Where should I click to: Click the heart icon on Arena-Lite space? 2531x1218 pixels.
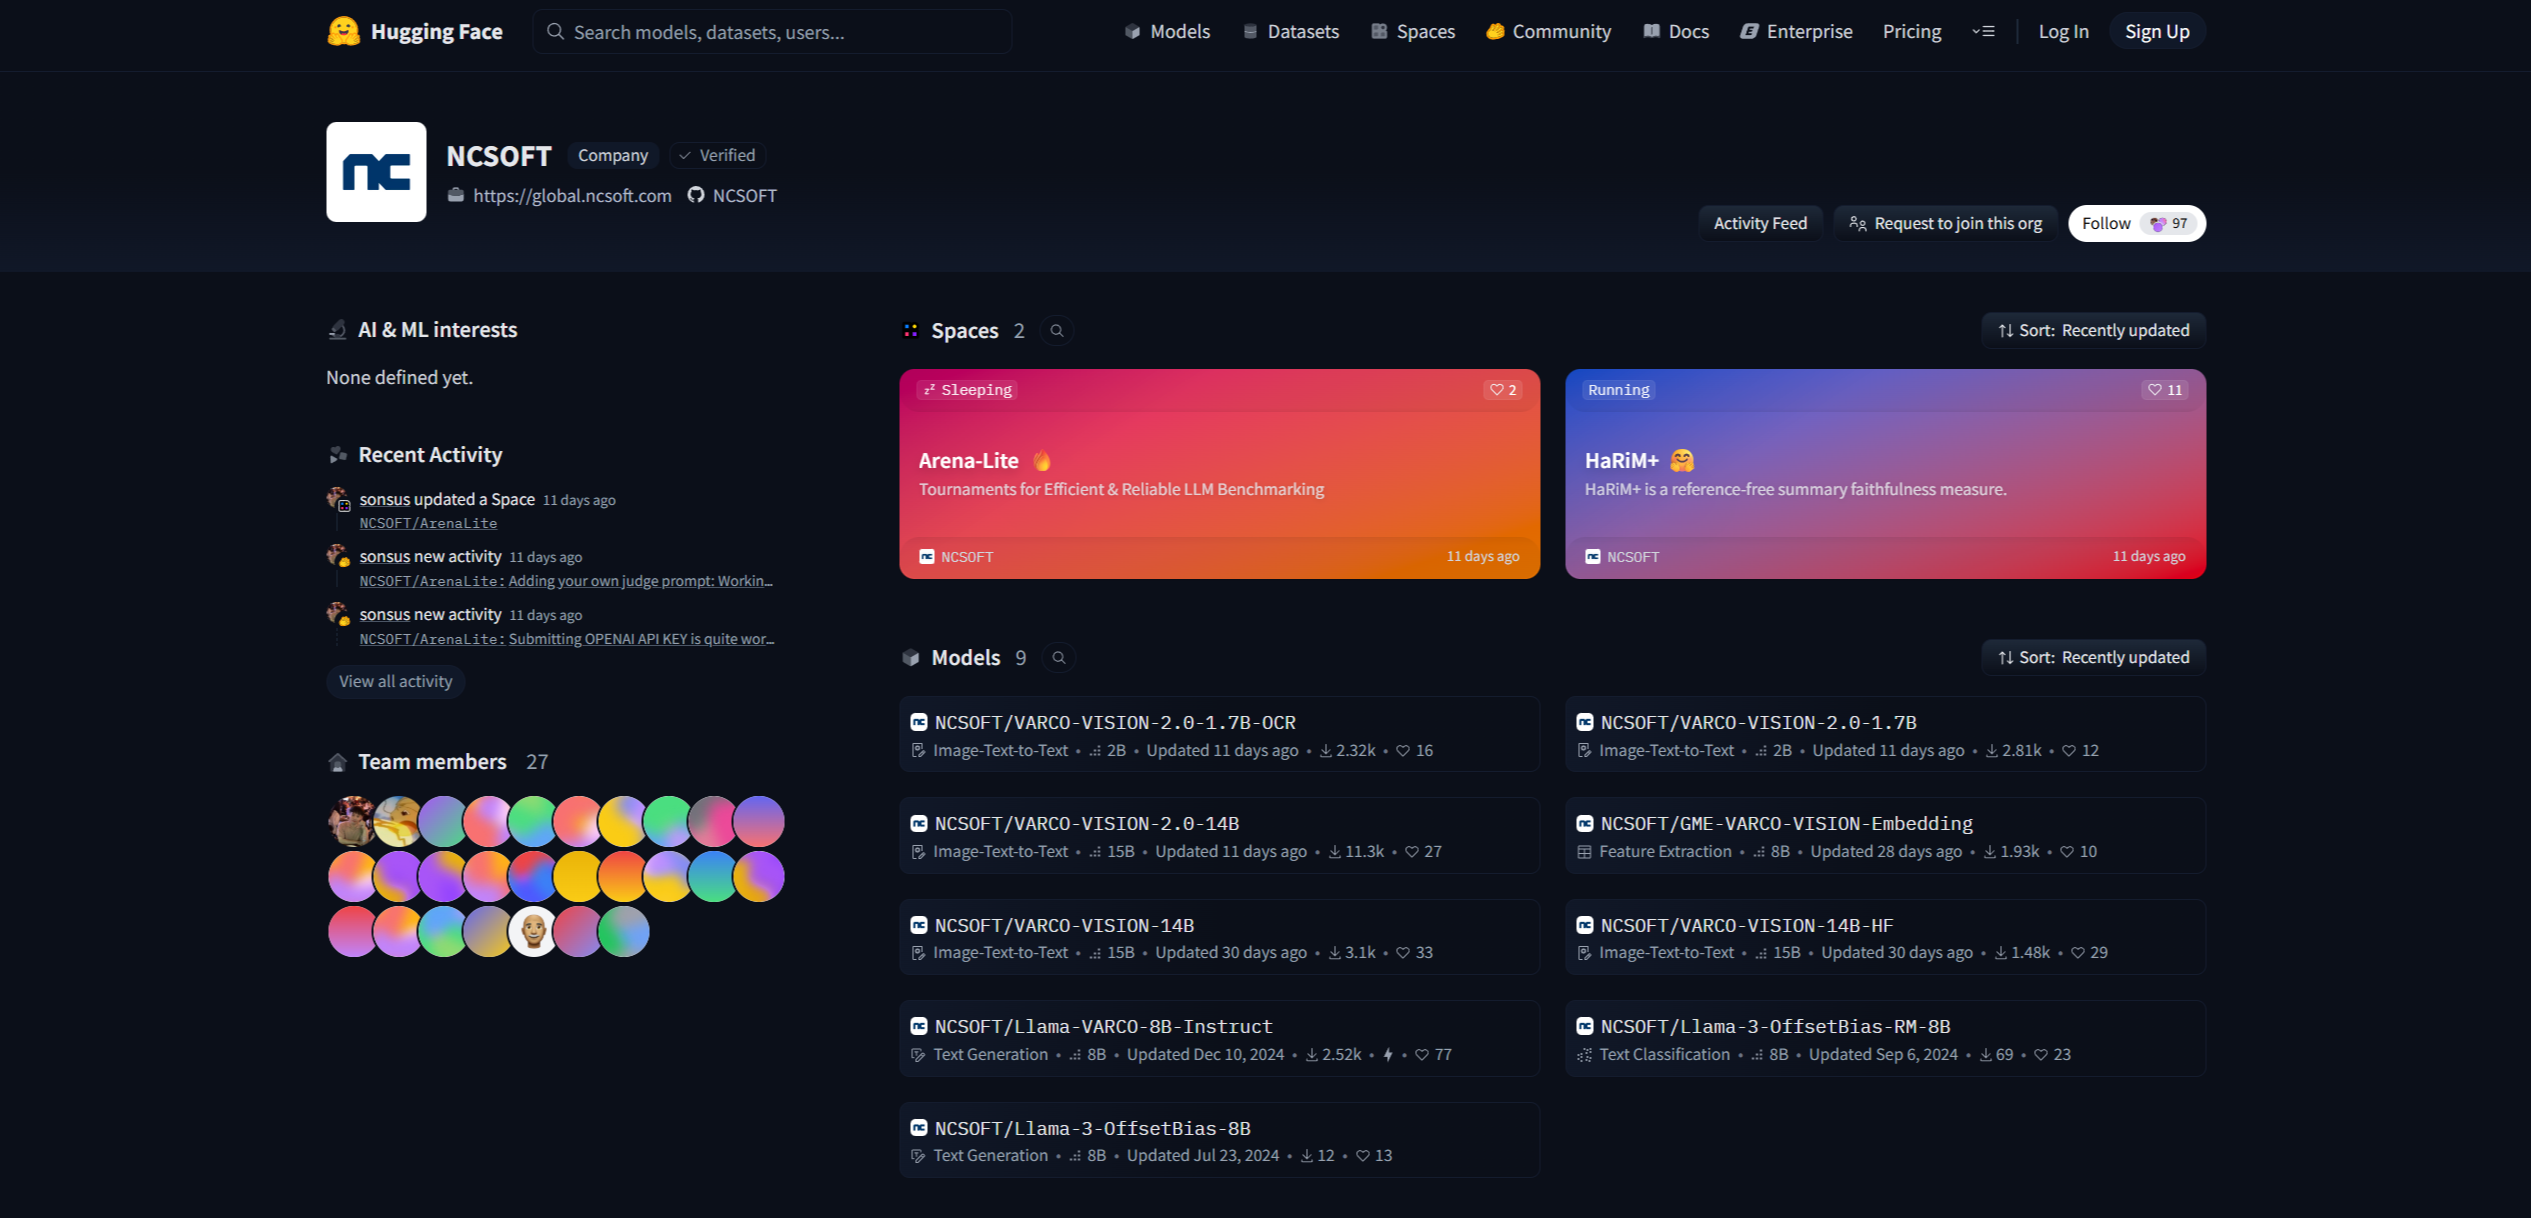(x=1496, y=390)
